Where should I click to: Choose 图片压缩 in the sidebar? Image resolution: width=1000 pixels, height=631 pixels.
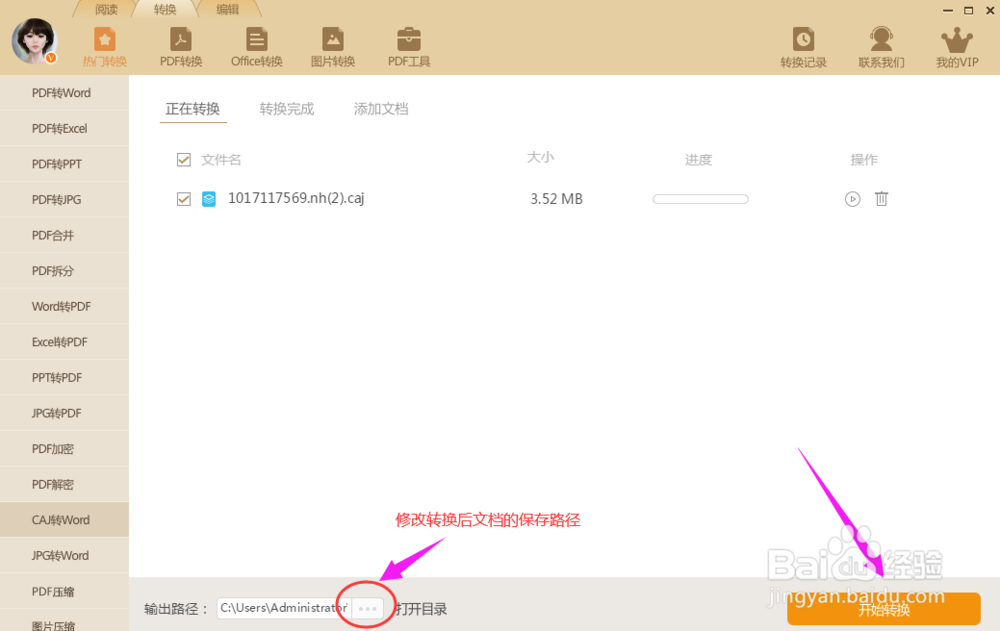click(x=64, y=622)
